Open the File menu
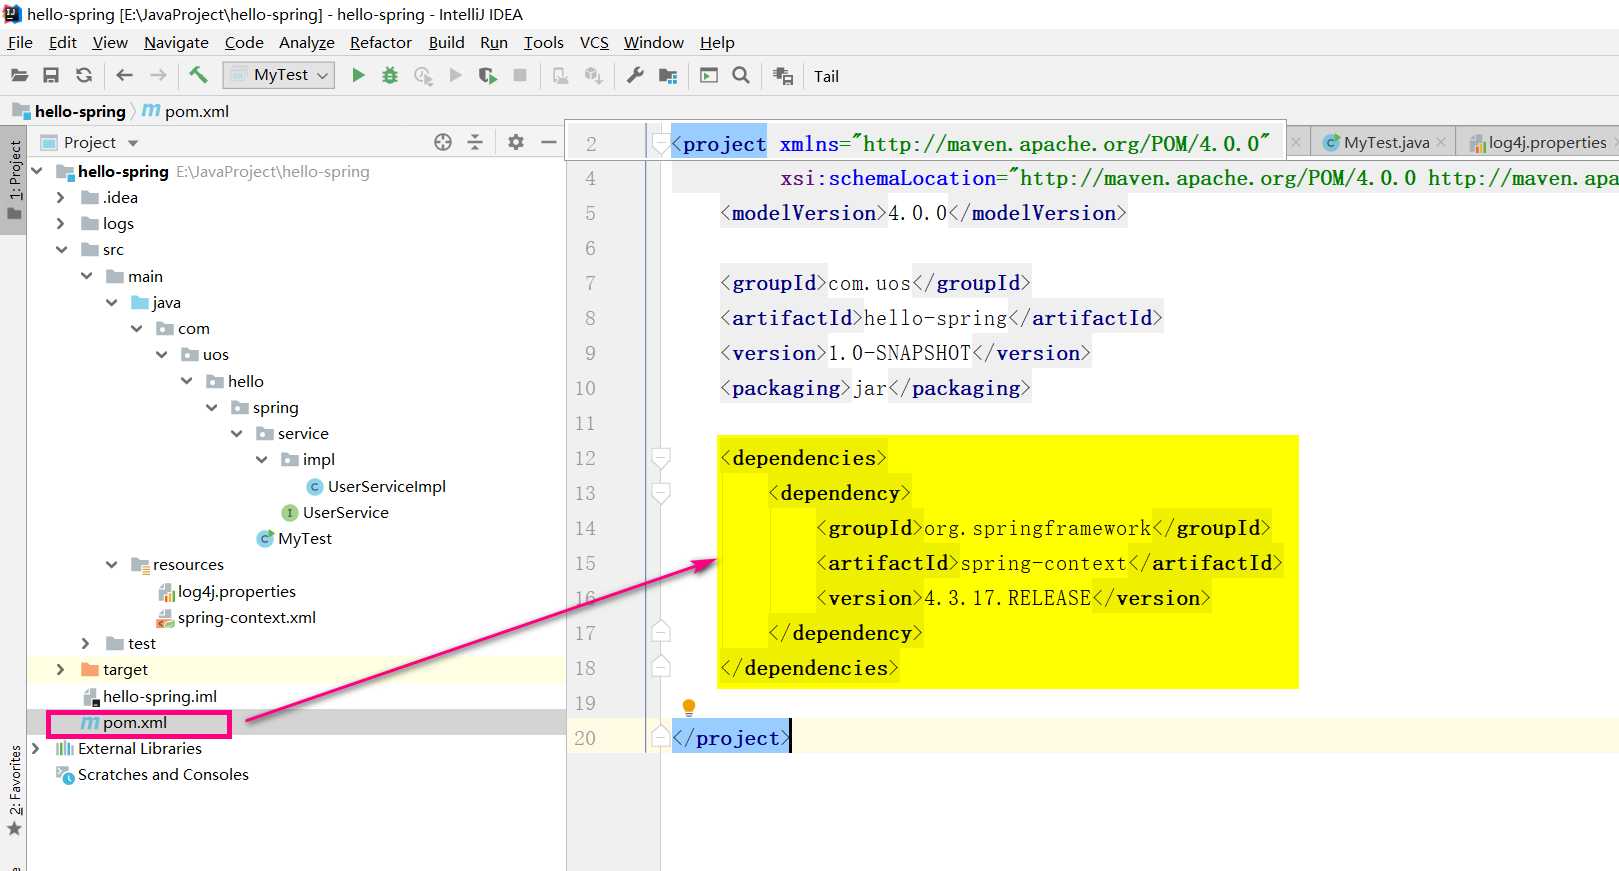The image size is (1619, 871). (20, 42)
